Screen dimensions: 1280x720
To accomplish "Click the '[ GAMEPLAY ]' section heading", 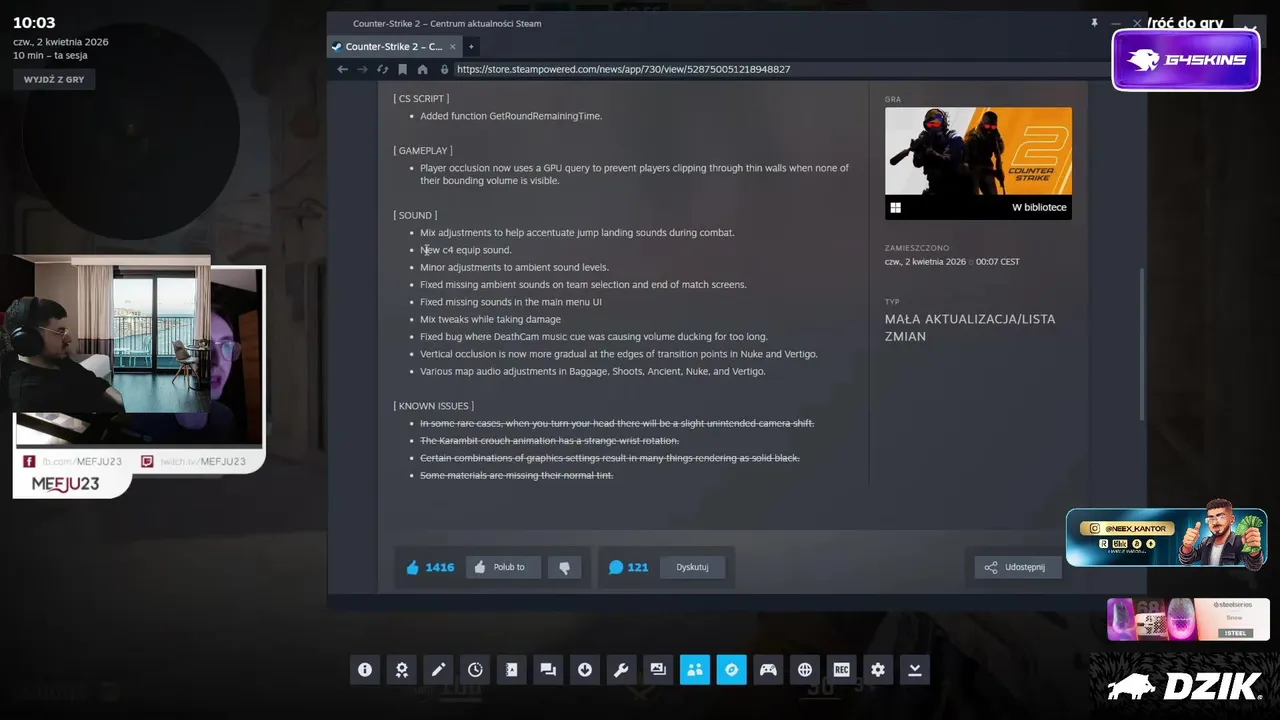I will [x=423, y=151].
